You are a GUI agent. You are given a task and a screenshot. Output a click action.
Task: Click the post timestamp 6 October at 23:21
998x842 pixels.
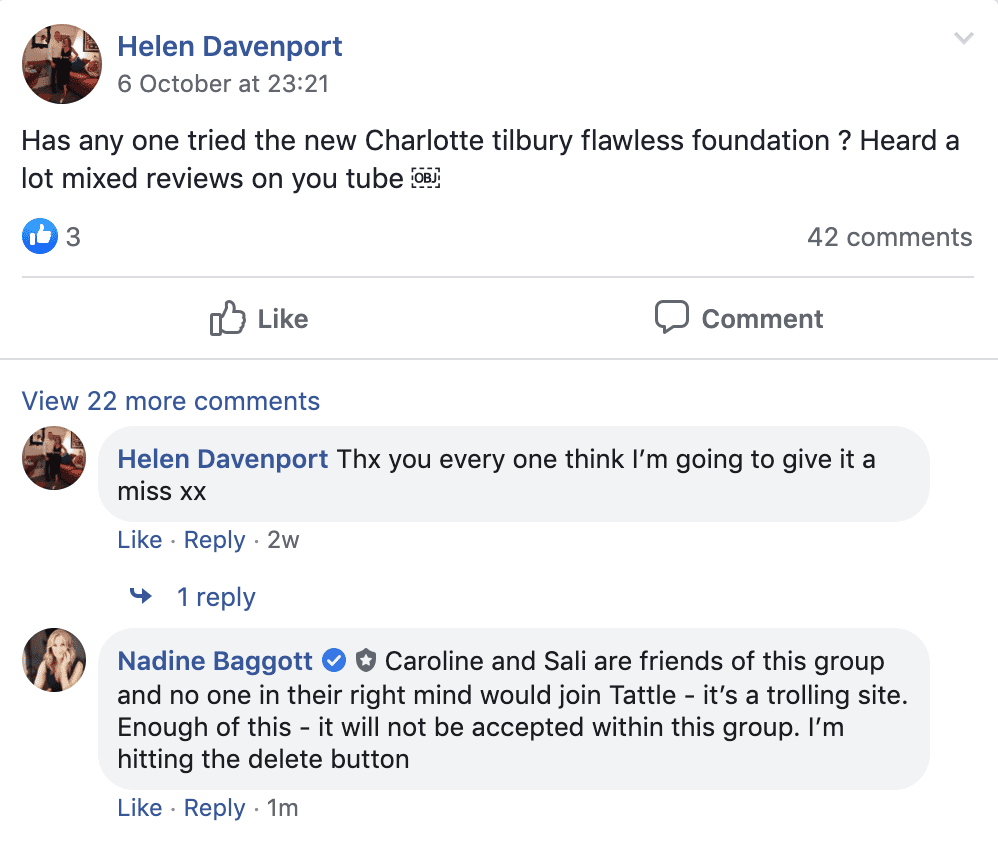coord(223,83)
